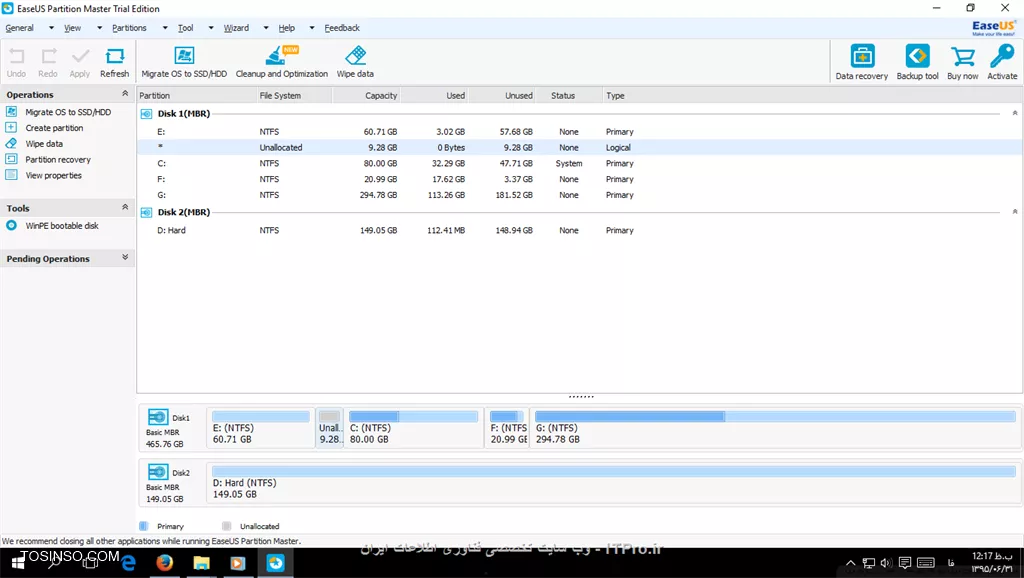
Task: Open the General menu
Action: [x=20, y=28]
